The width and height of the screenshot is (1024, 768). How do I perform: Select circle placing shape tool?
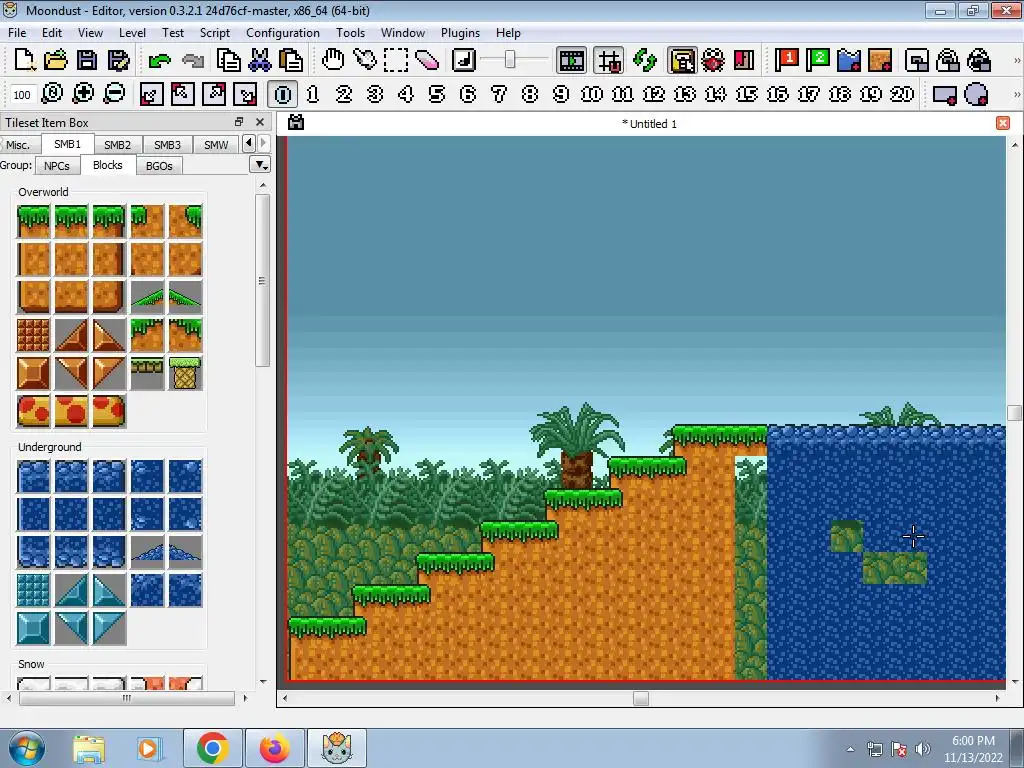[976, 95]
